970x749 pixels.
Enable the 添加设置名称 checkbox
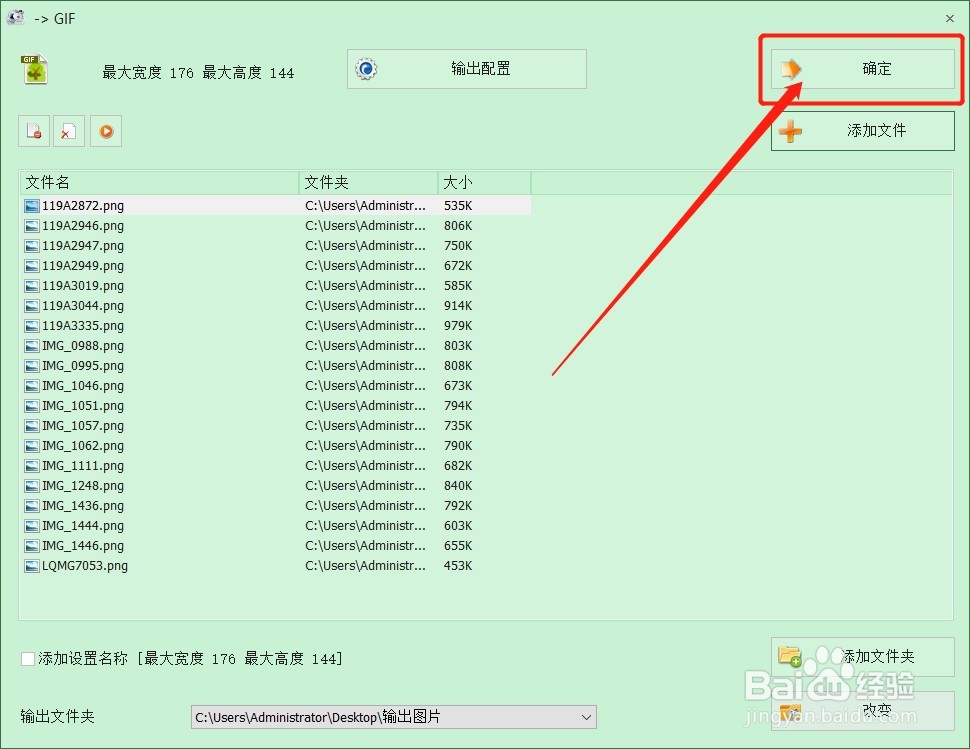coord(27,658)
